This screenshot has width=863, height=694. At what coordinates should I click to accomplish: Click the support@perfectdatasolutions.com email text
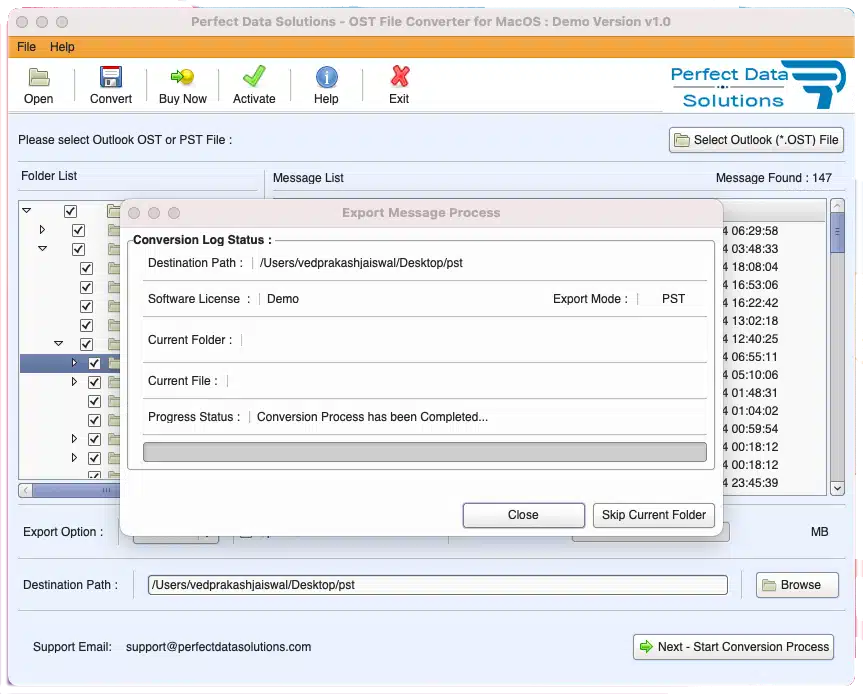(219, 647)
